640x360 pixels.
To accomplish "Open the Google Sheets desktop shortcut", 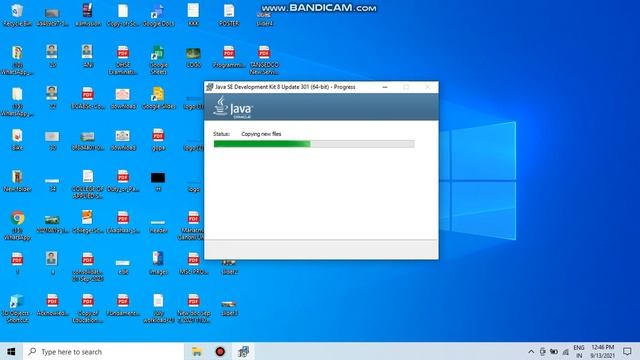I will (158, 60).
